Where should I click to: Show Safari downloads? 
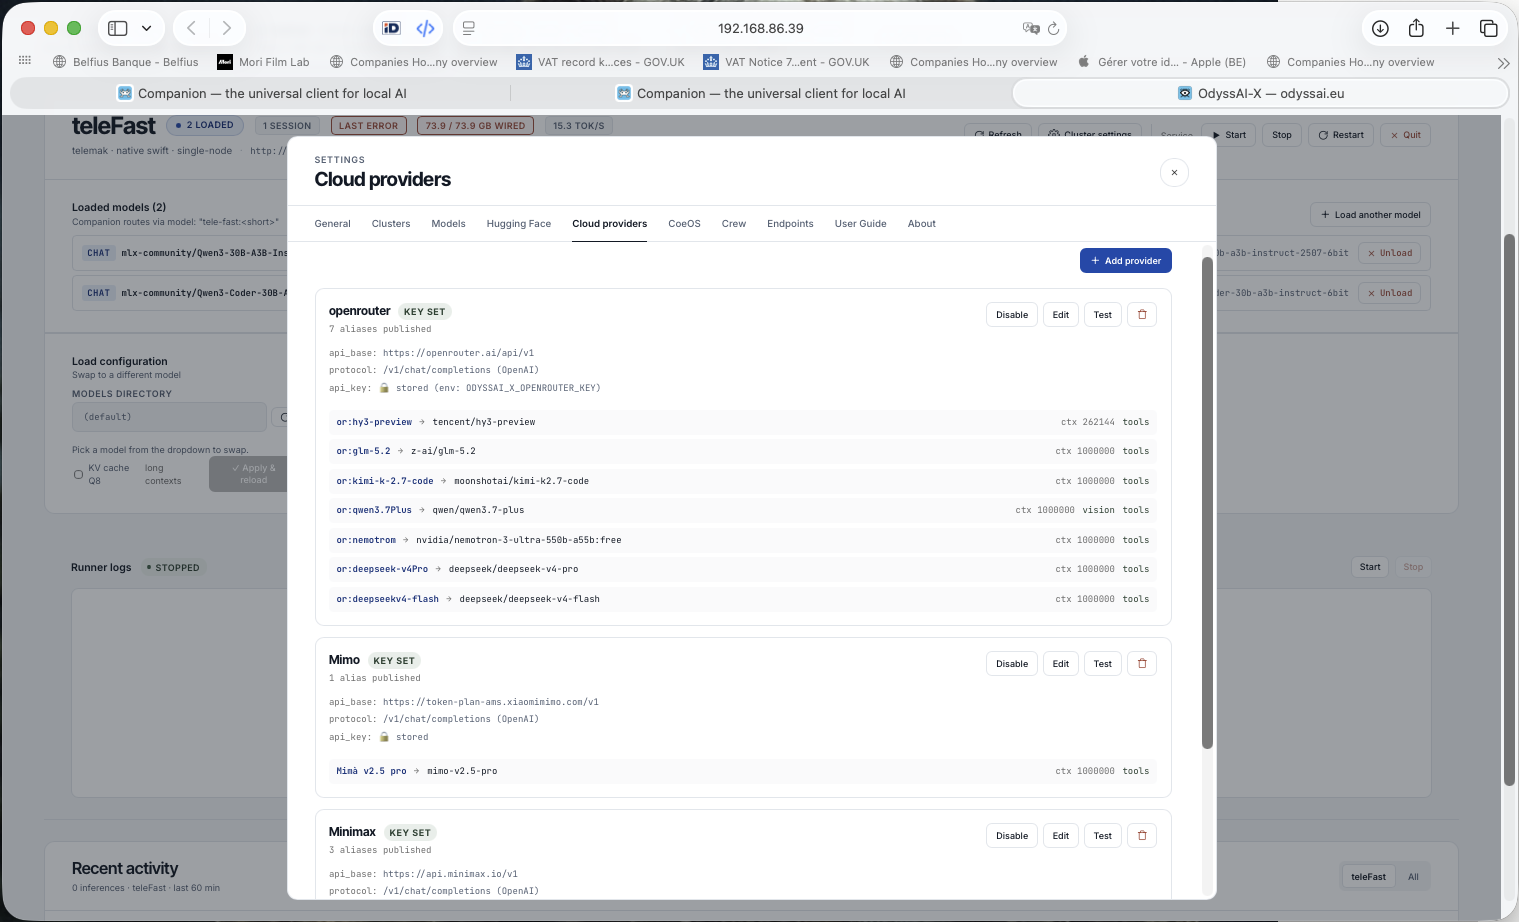coord(1380,28)
